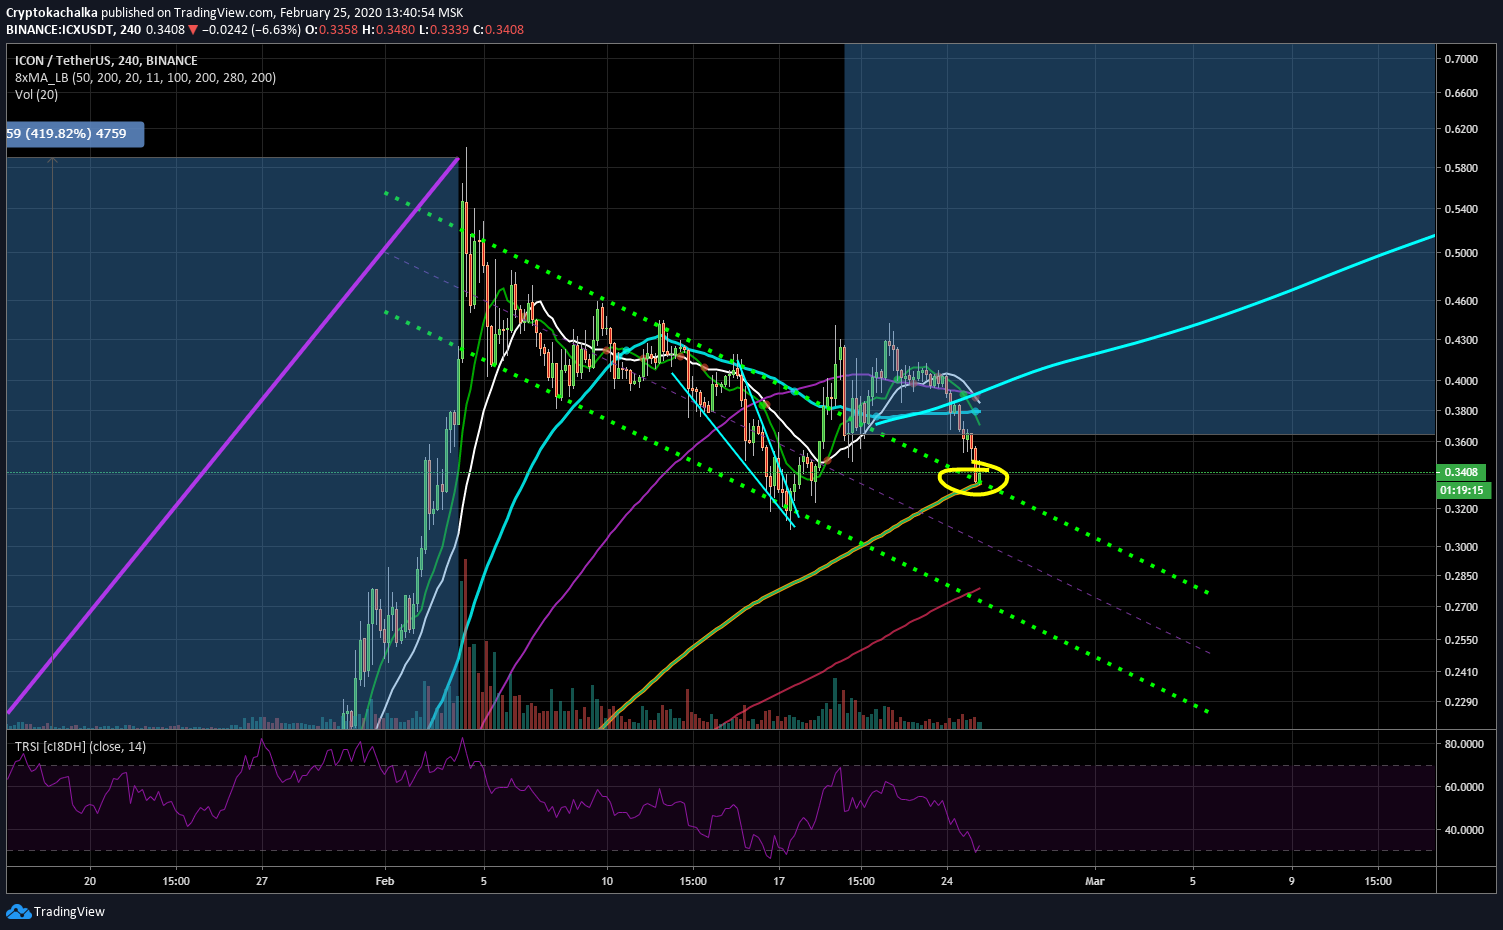
Task: Click the open value O:0.3358
Action: pos(331,30)
